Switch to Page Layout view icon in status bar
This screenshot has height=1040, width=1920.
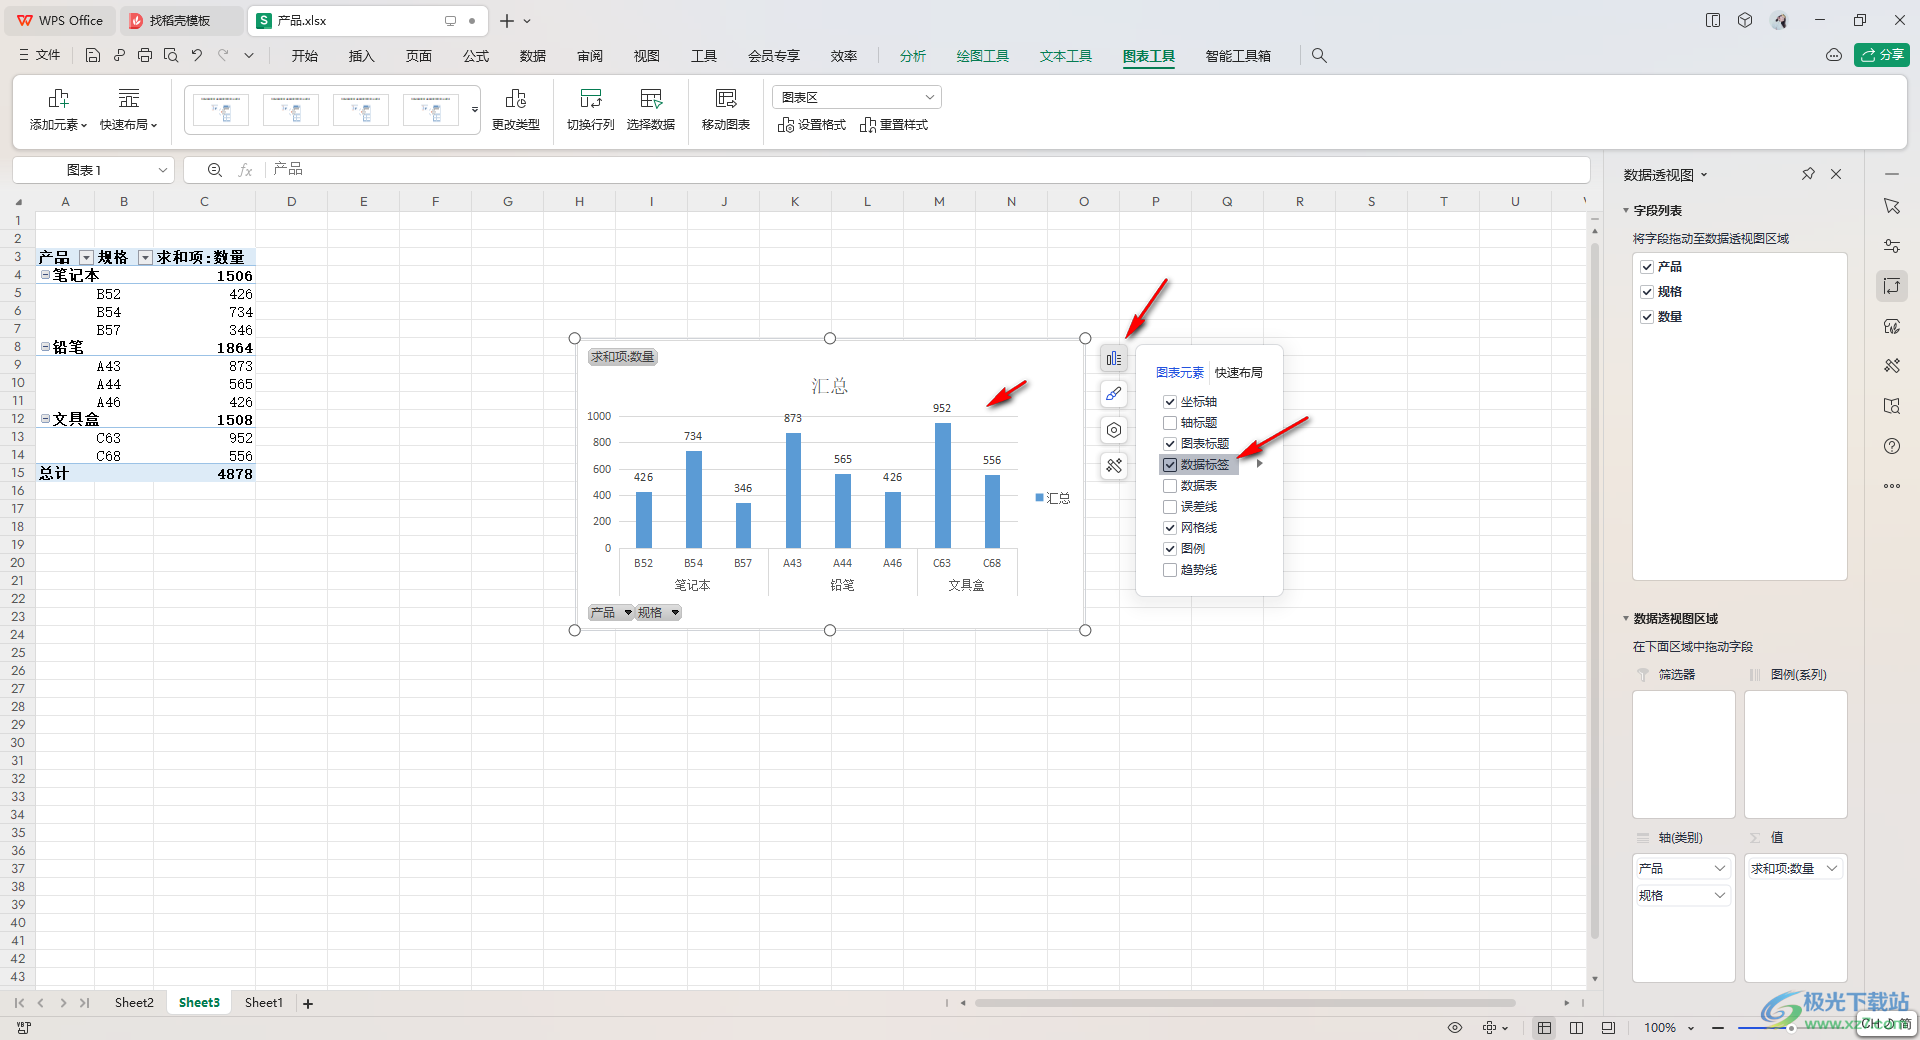coord(1577,1027)
